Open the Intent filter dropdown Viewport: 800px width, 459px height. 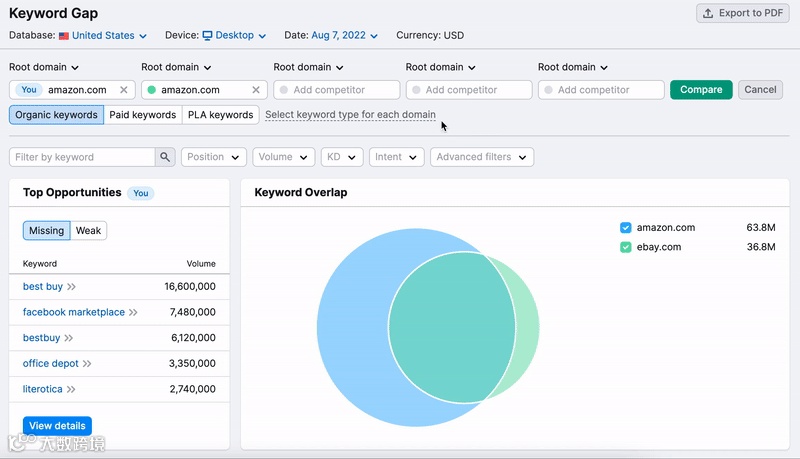[x=395, y=157]
